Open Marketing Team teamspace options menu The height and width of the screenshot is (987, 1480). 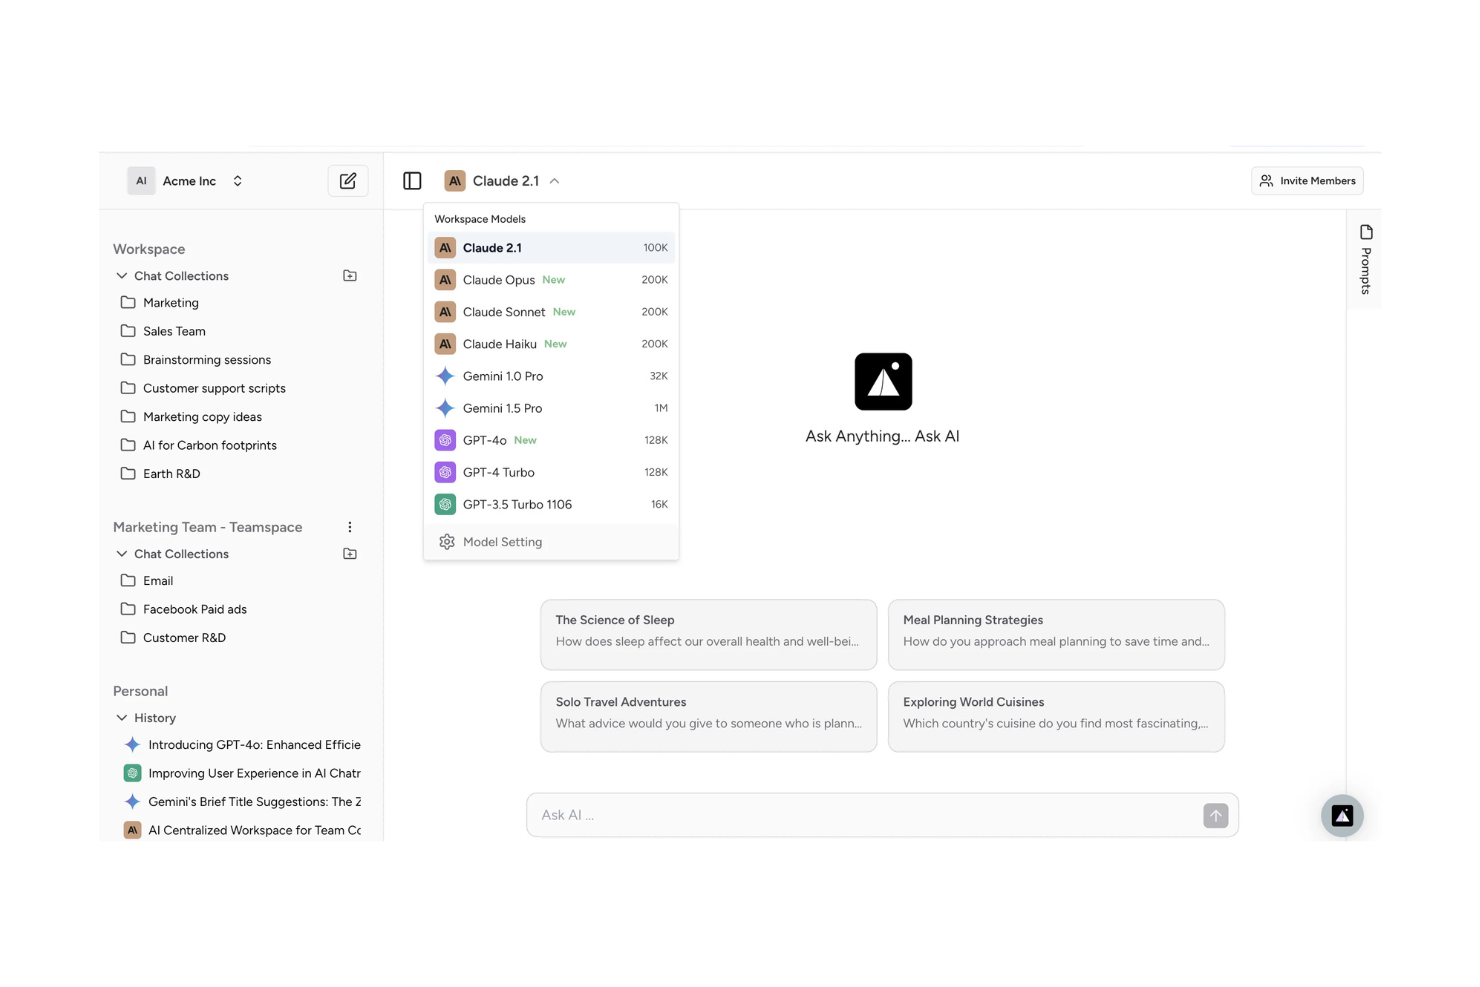350,527
